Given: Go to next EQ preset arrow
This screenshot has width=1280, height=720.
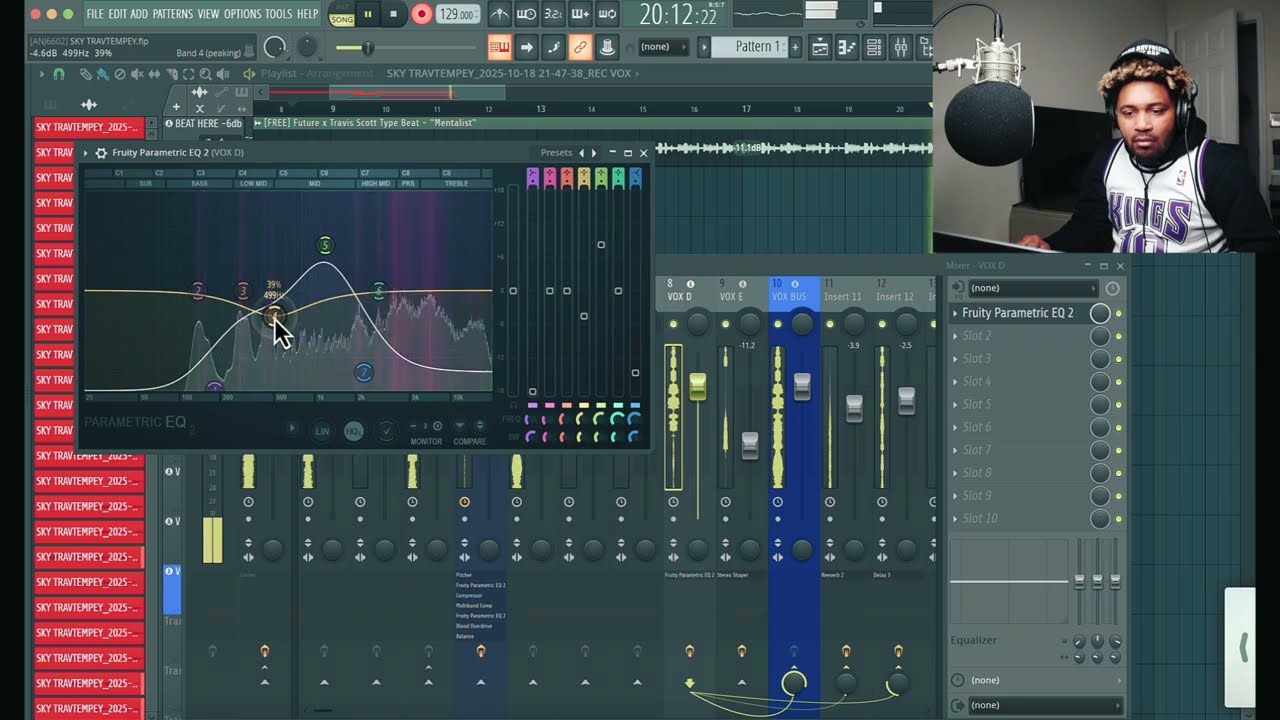Looking at the screenshot, I should pos(594,153).
